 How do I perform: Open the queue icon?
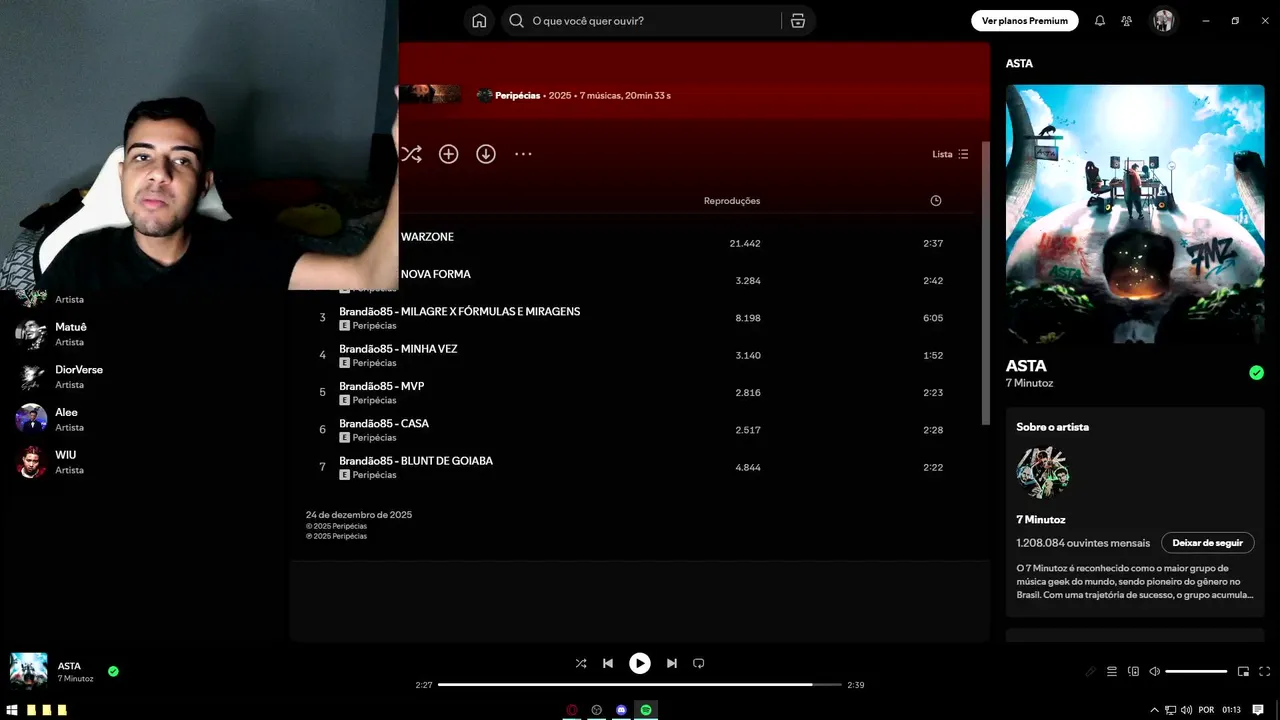click(1112, 671)
